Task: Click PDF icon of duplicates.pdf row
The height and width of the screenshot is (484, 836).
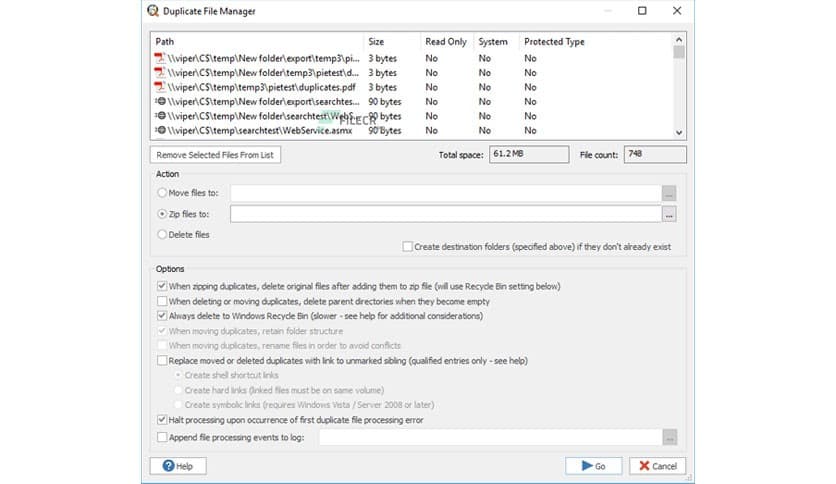Action: coord(159,87)
